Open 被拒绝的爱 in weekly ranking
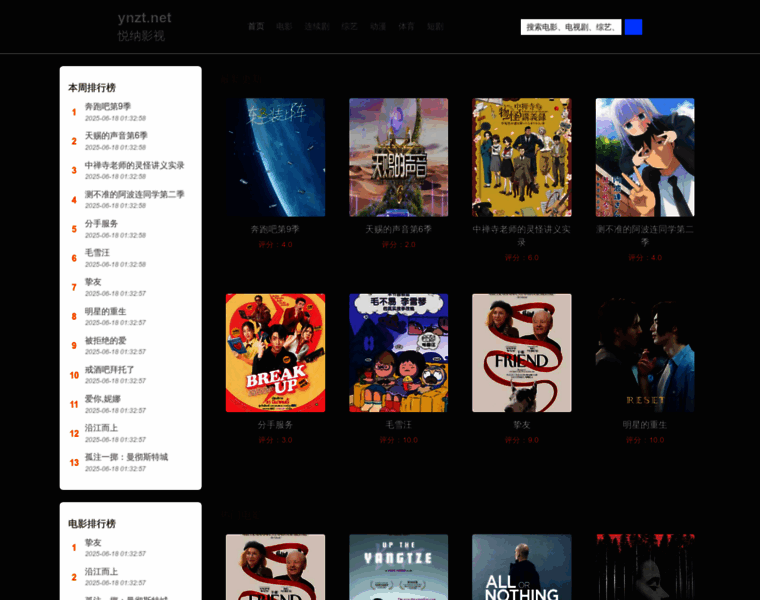Viewport: 760px width, 600px height. (x=105, y=340)
